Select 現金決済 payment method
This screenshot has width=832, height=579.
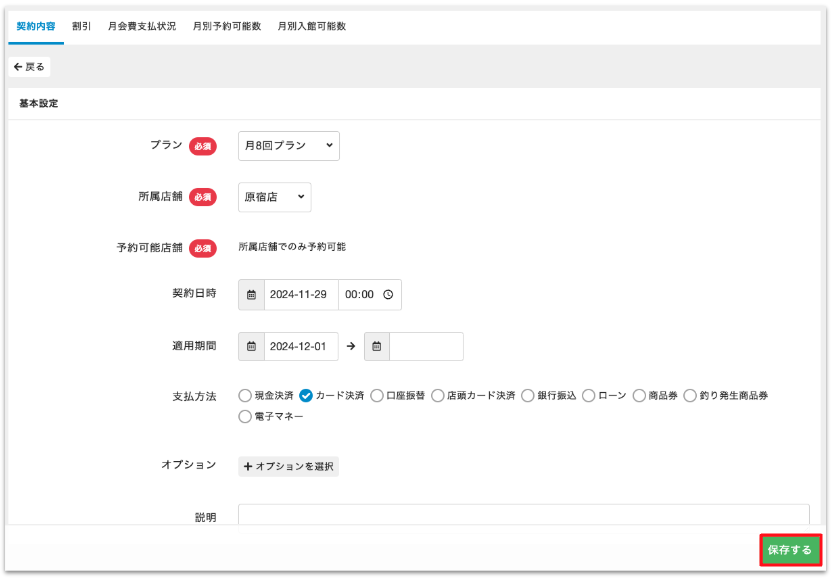[245, 396]
